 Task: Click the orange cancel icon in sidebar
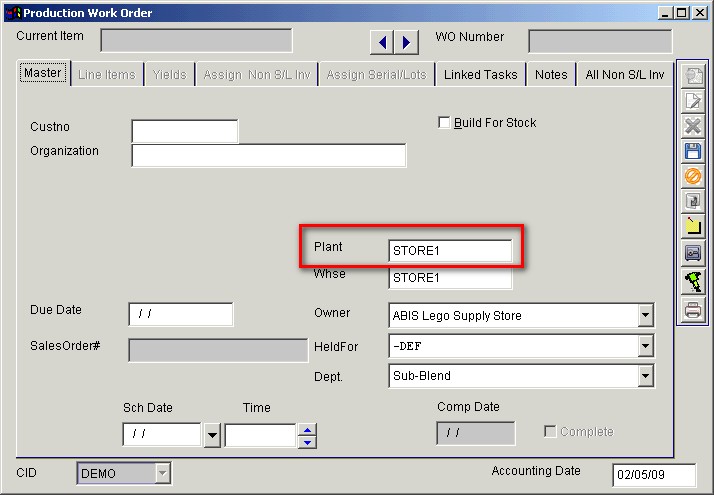click(692, 176)
